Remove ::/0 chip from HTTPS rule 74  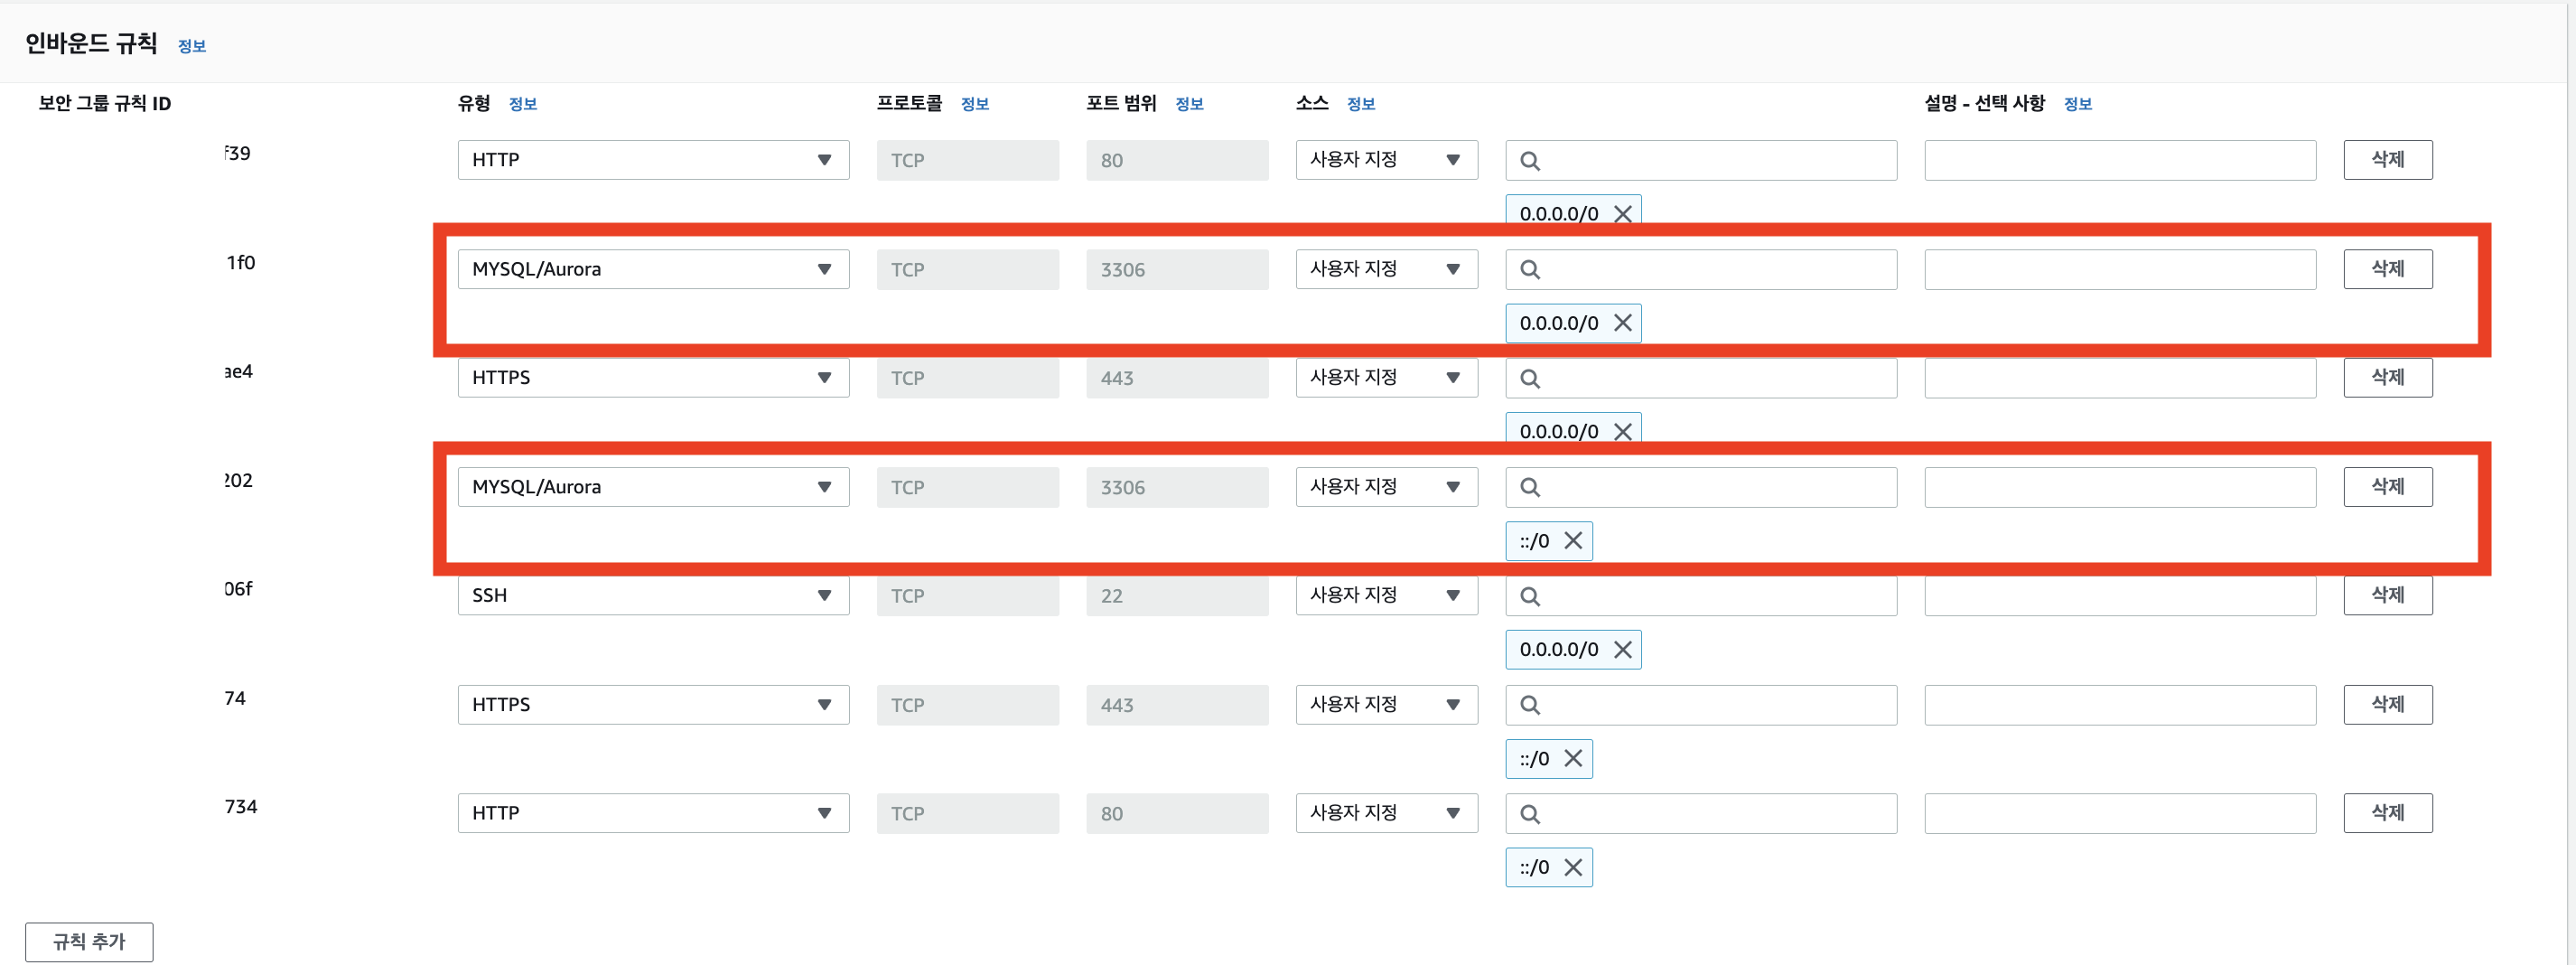(x=1573, y=759)
